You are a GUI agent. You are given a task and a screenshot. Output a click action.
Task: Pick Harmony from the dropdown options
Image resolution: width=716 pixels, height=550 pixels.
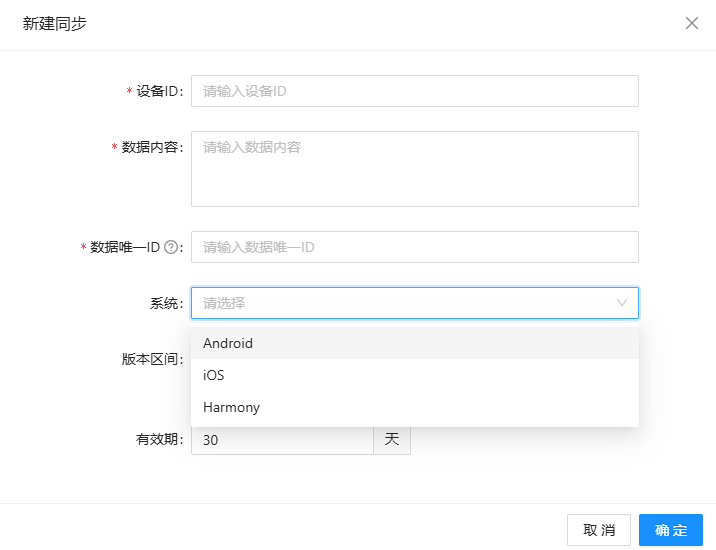click(x=415, y=407)
